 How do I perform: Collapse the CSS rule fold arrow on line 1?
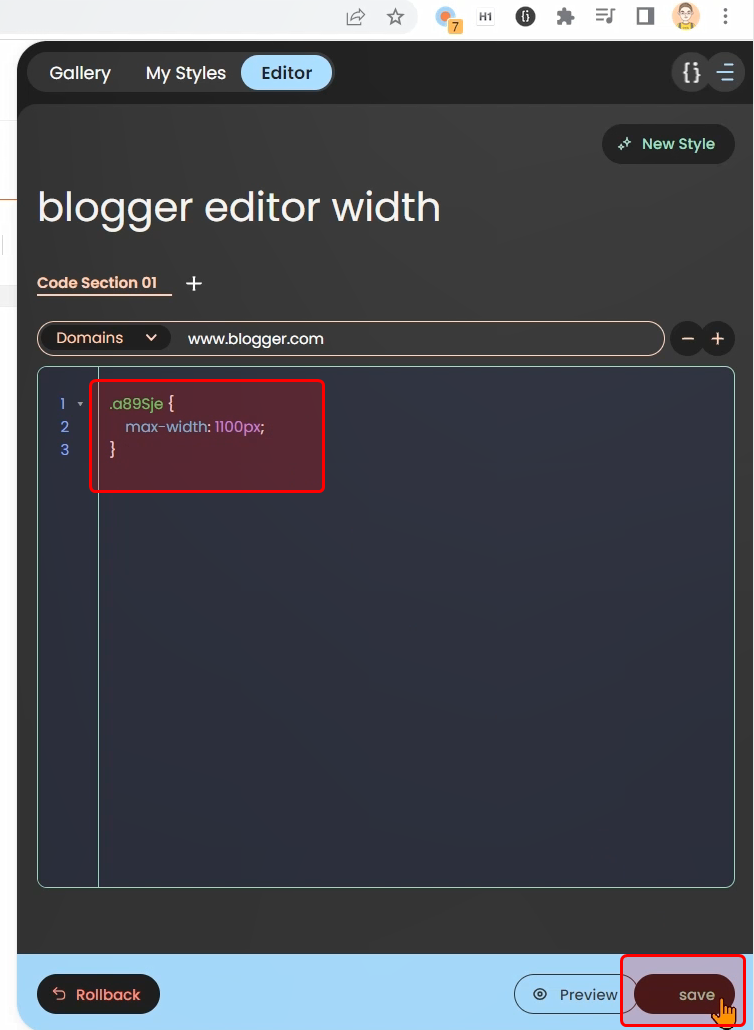(x=81, y=405)
